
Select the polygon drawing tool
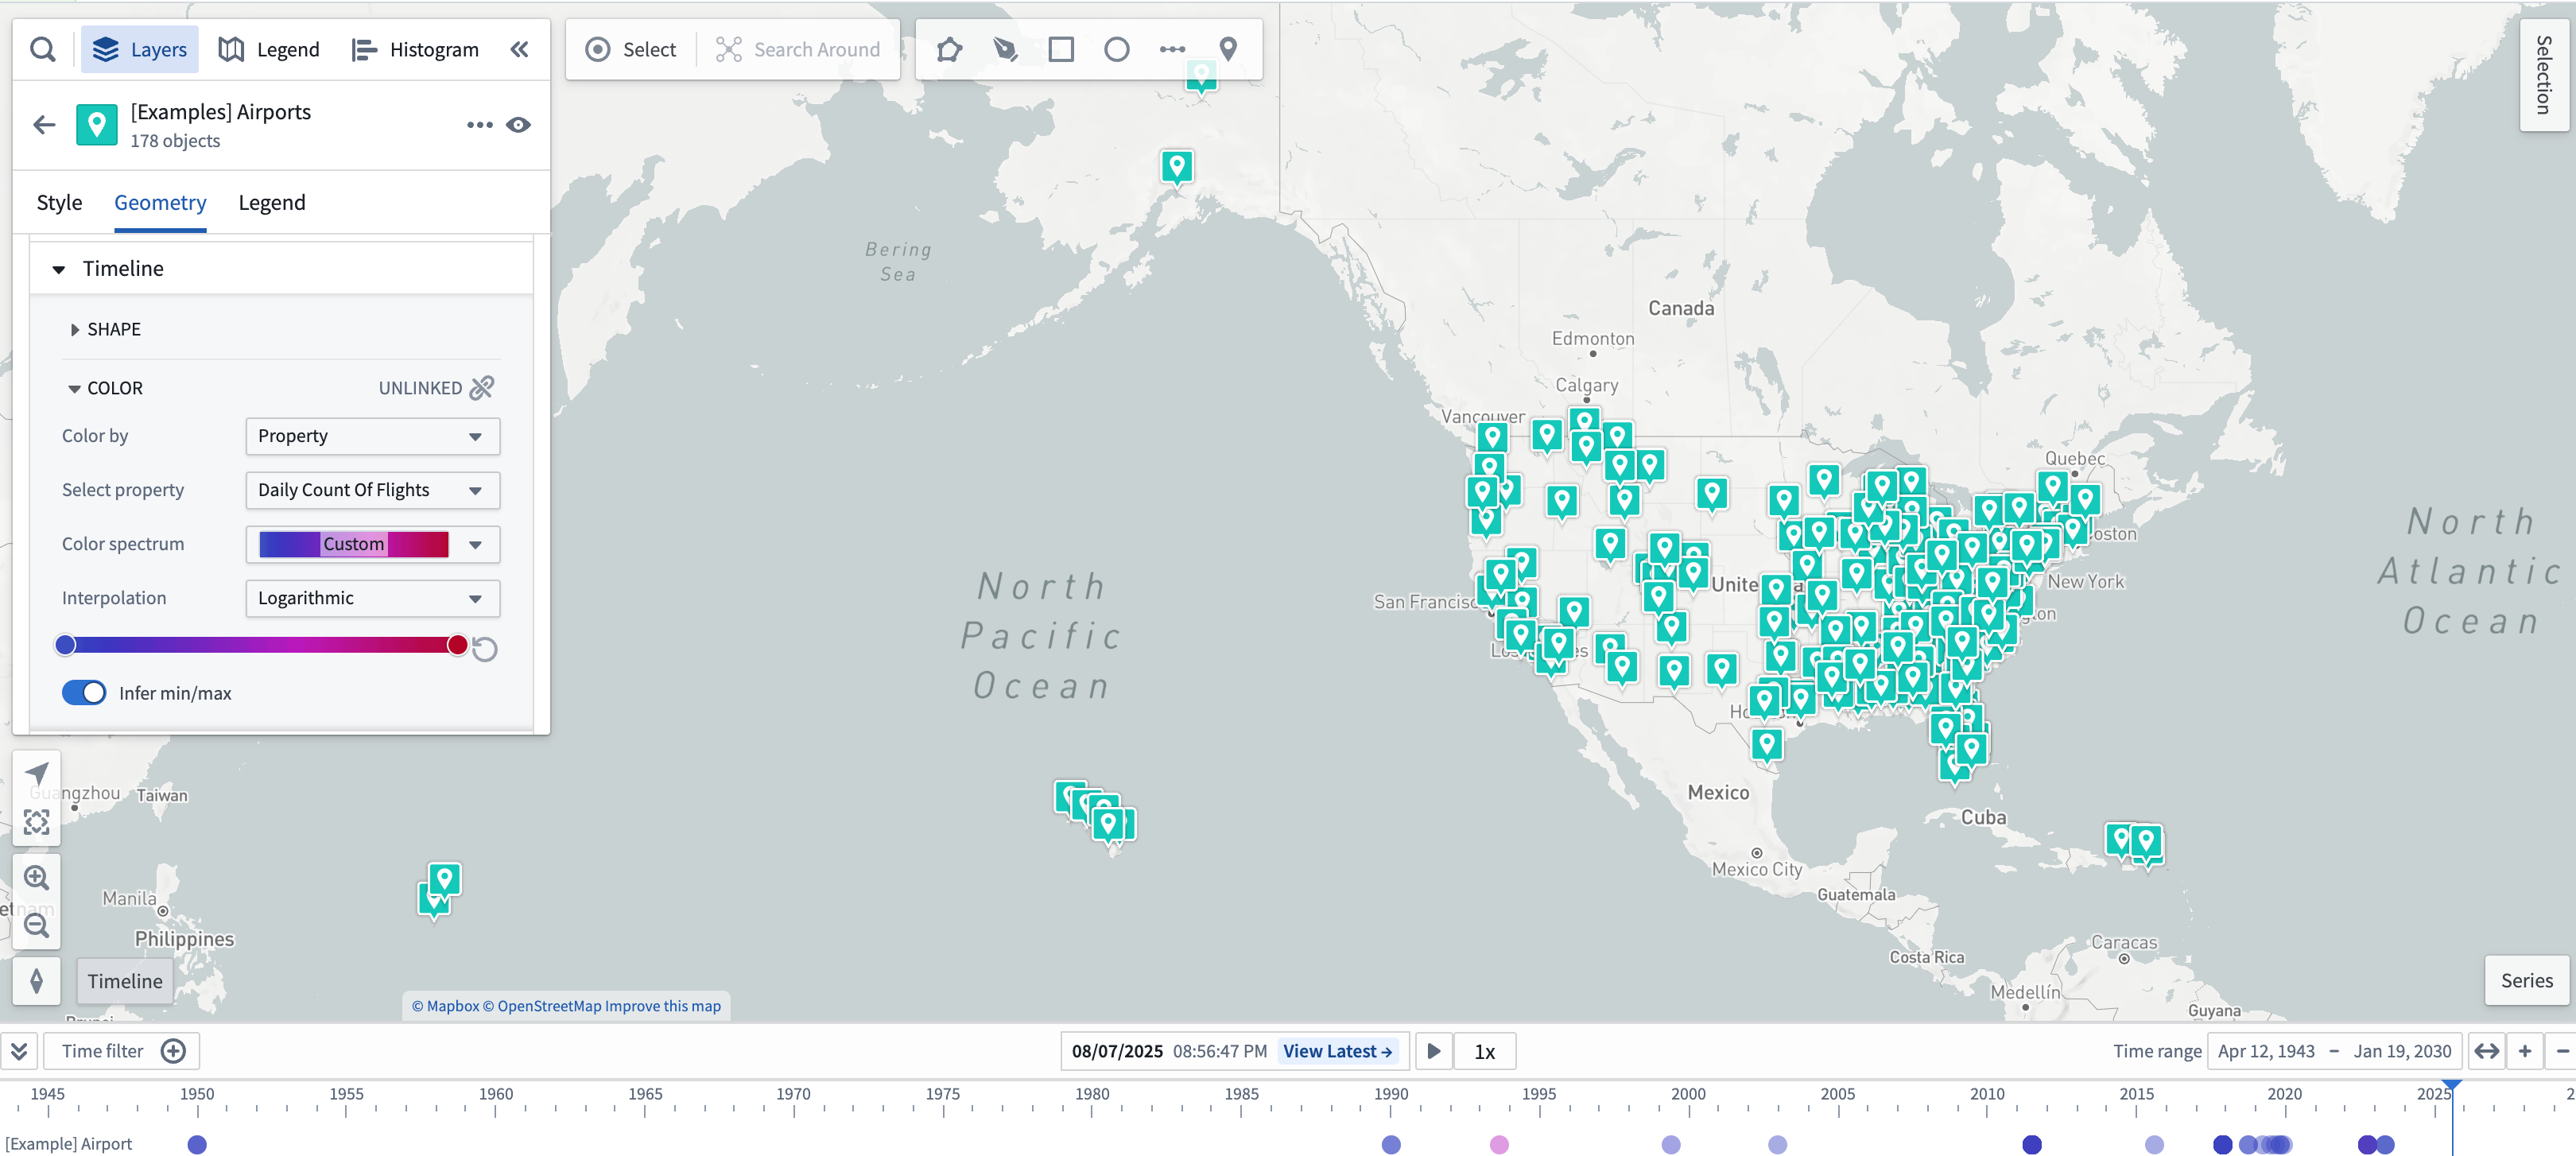click(949, 49)
